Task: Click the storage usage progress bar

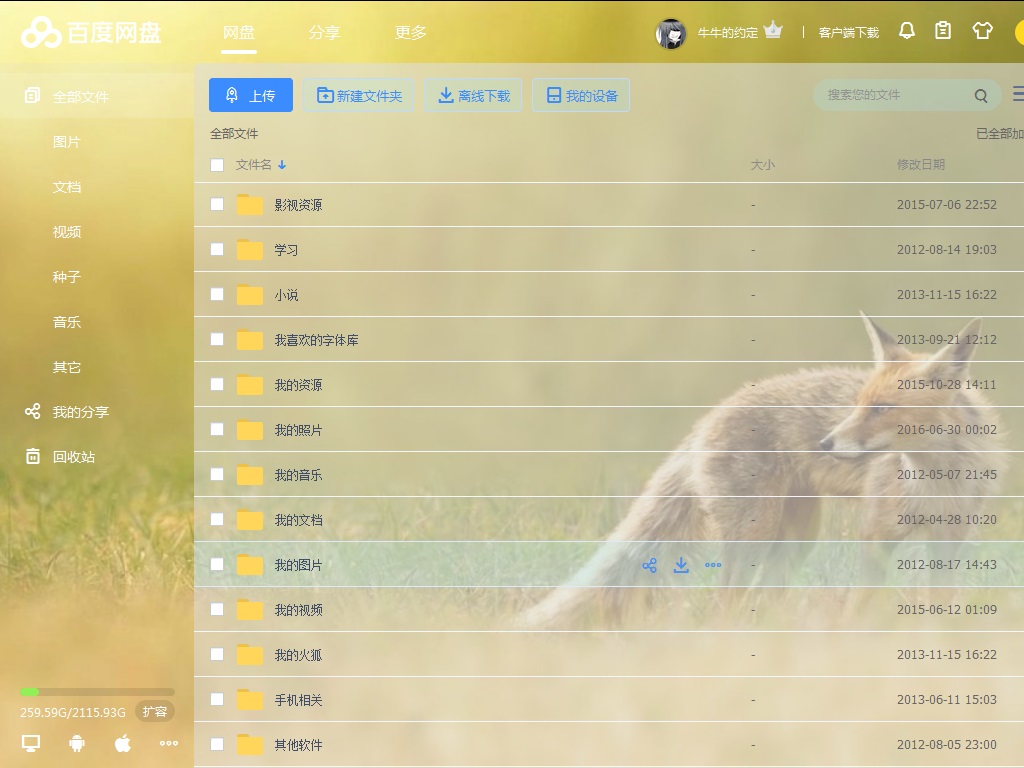Action: coord(95,691)
